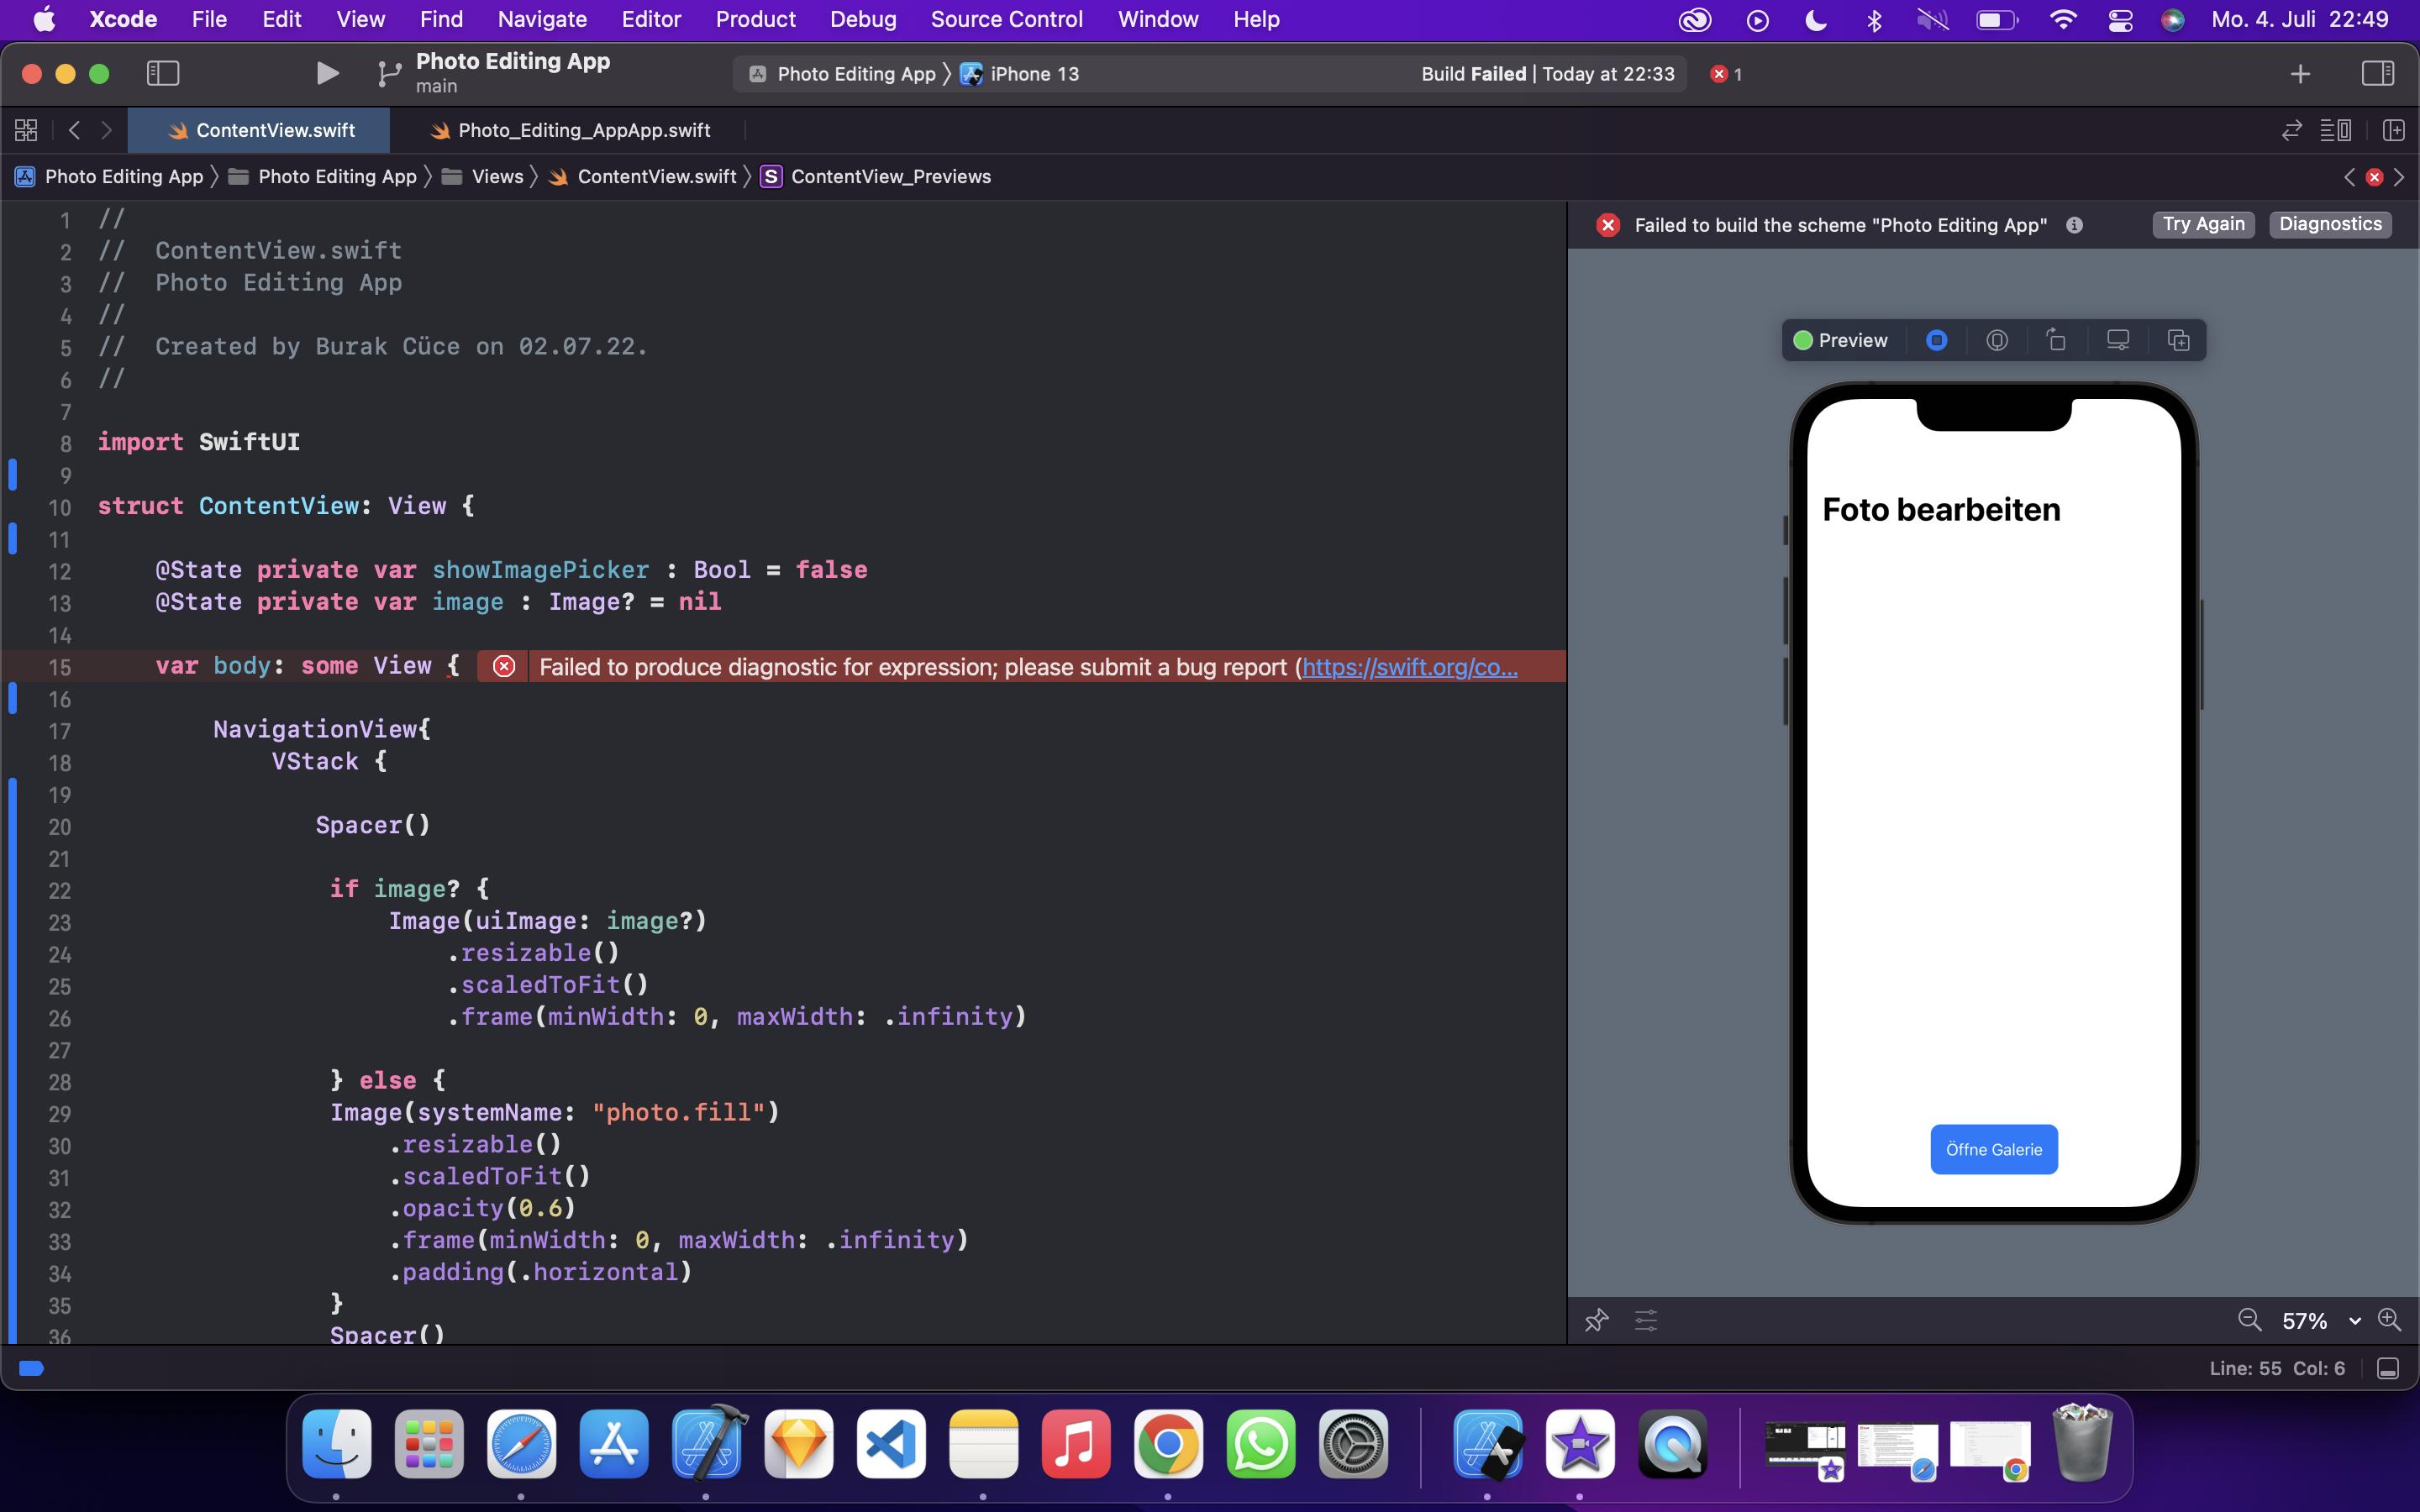This screenshot has width=2420, height=1512.
Task: Open the Navigate menu
Action: click(x=542, y=19)
